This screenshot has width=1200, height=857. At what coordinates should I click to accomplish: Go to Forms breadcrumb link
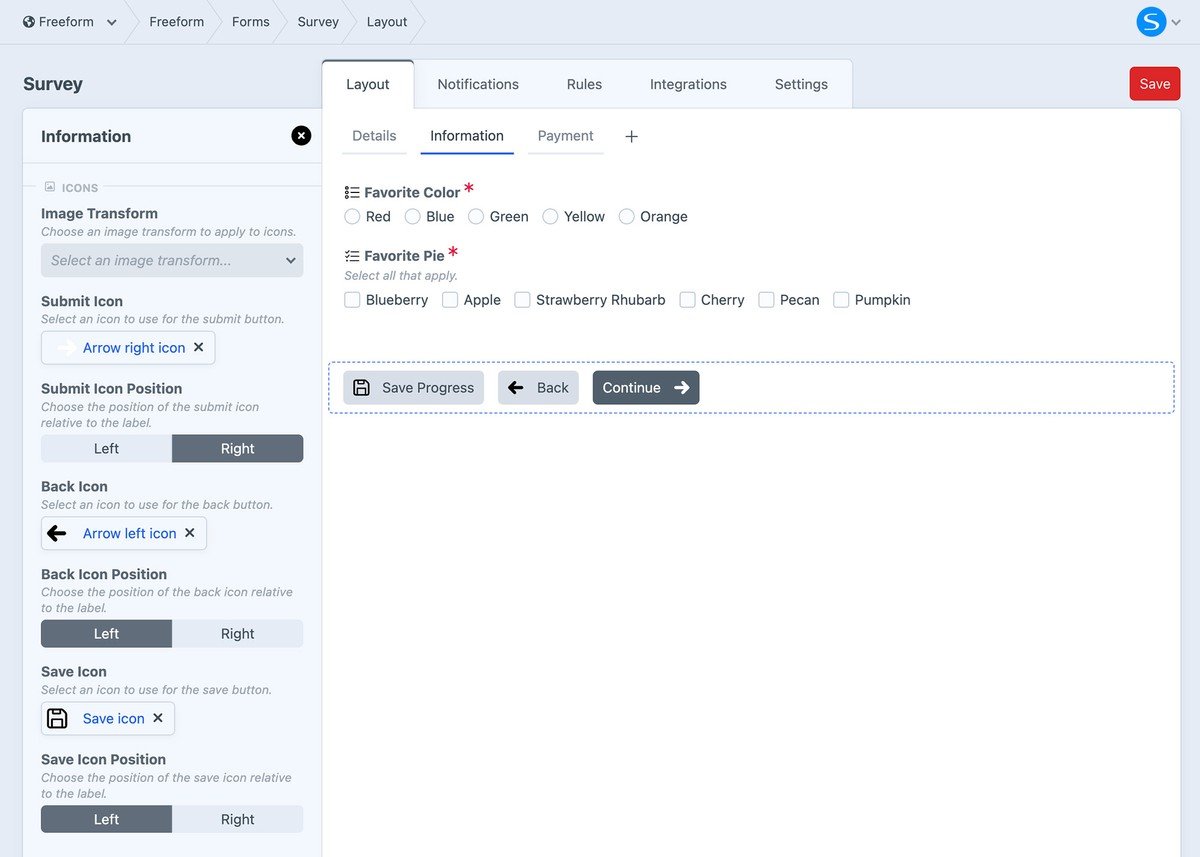click(x=251, y=22)
